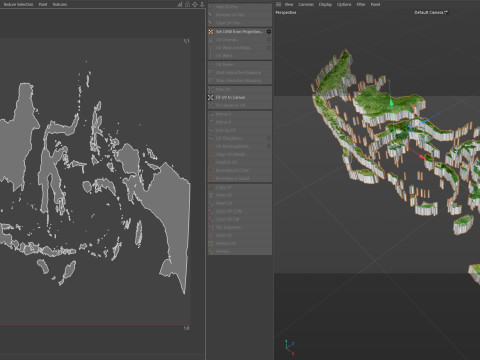Screen dimensions: 480x360
Task: Click Cycle UV CCW command
Action: coord(240,211)
